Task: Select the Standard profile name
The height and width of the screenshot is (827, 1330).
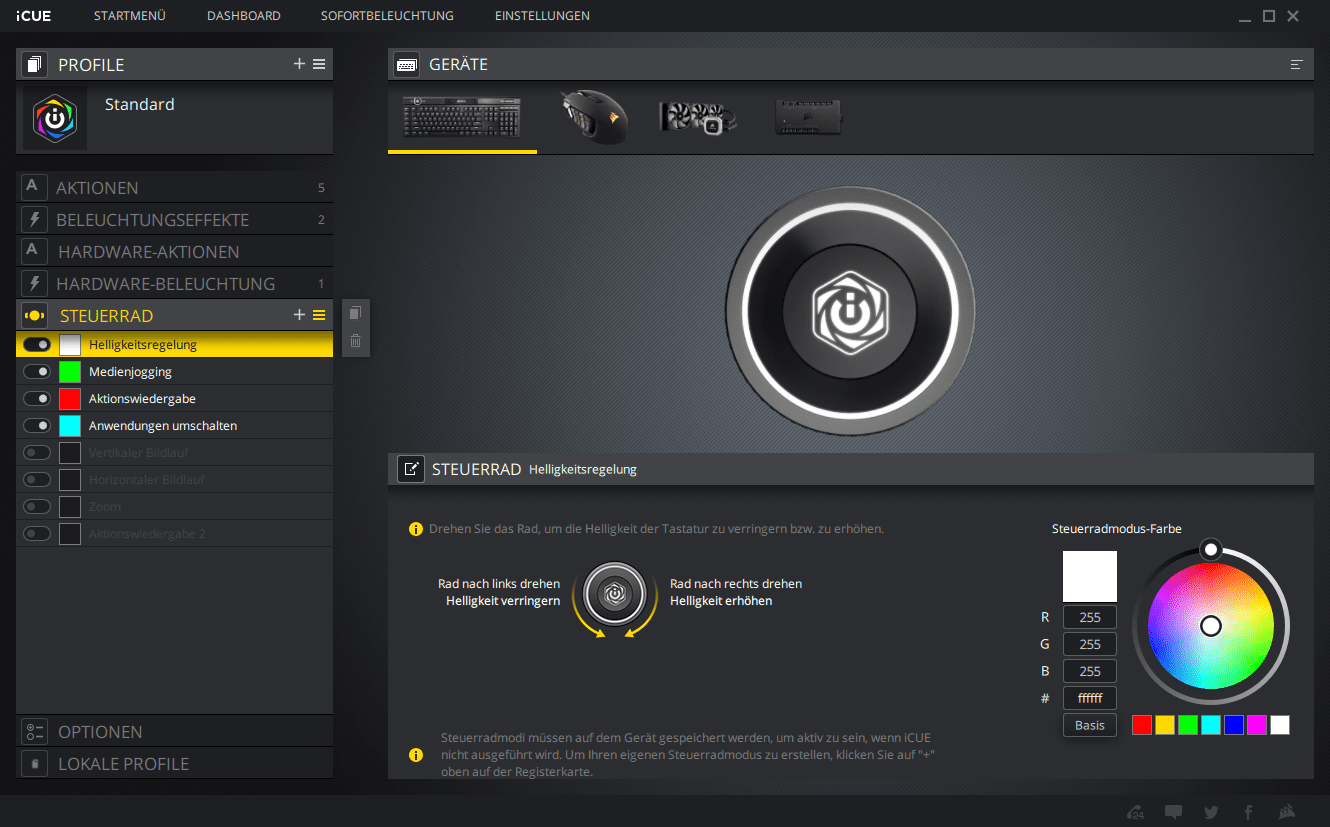Action: (x=140, y=104)
